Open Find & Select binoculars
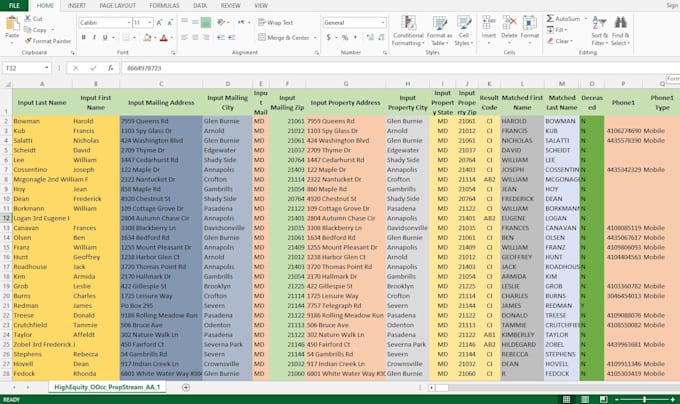The width and height of the screenshot is (680, 404). [621, 30]
